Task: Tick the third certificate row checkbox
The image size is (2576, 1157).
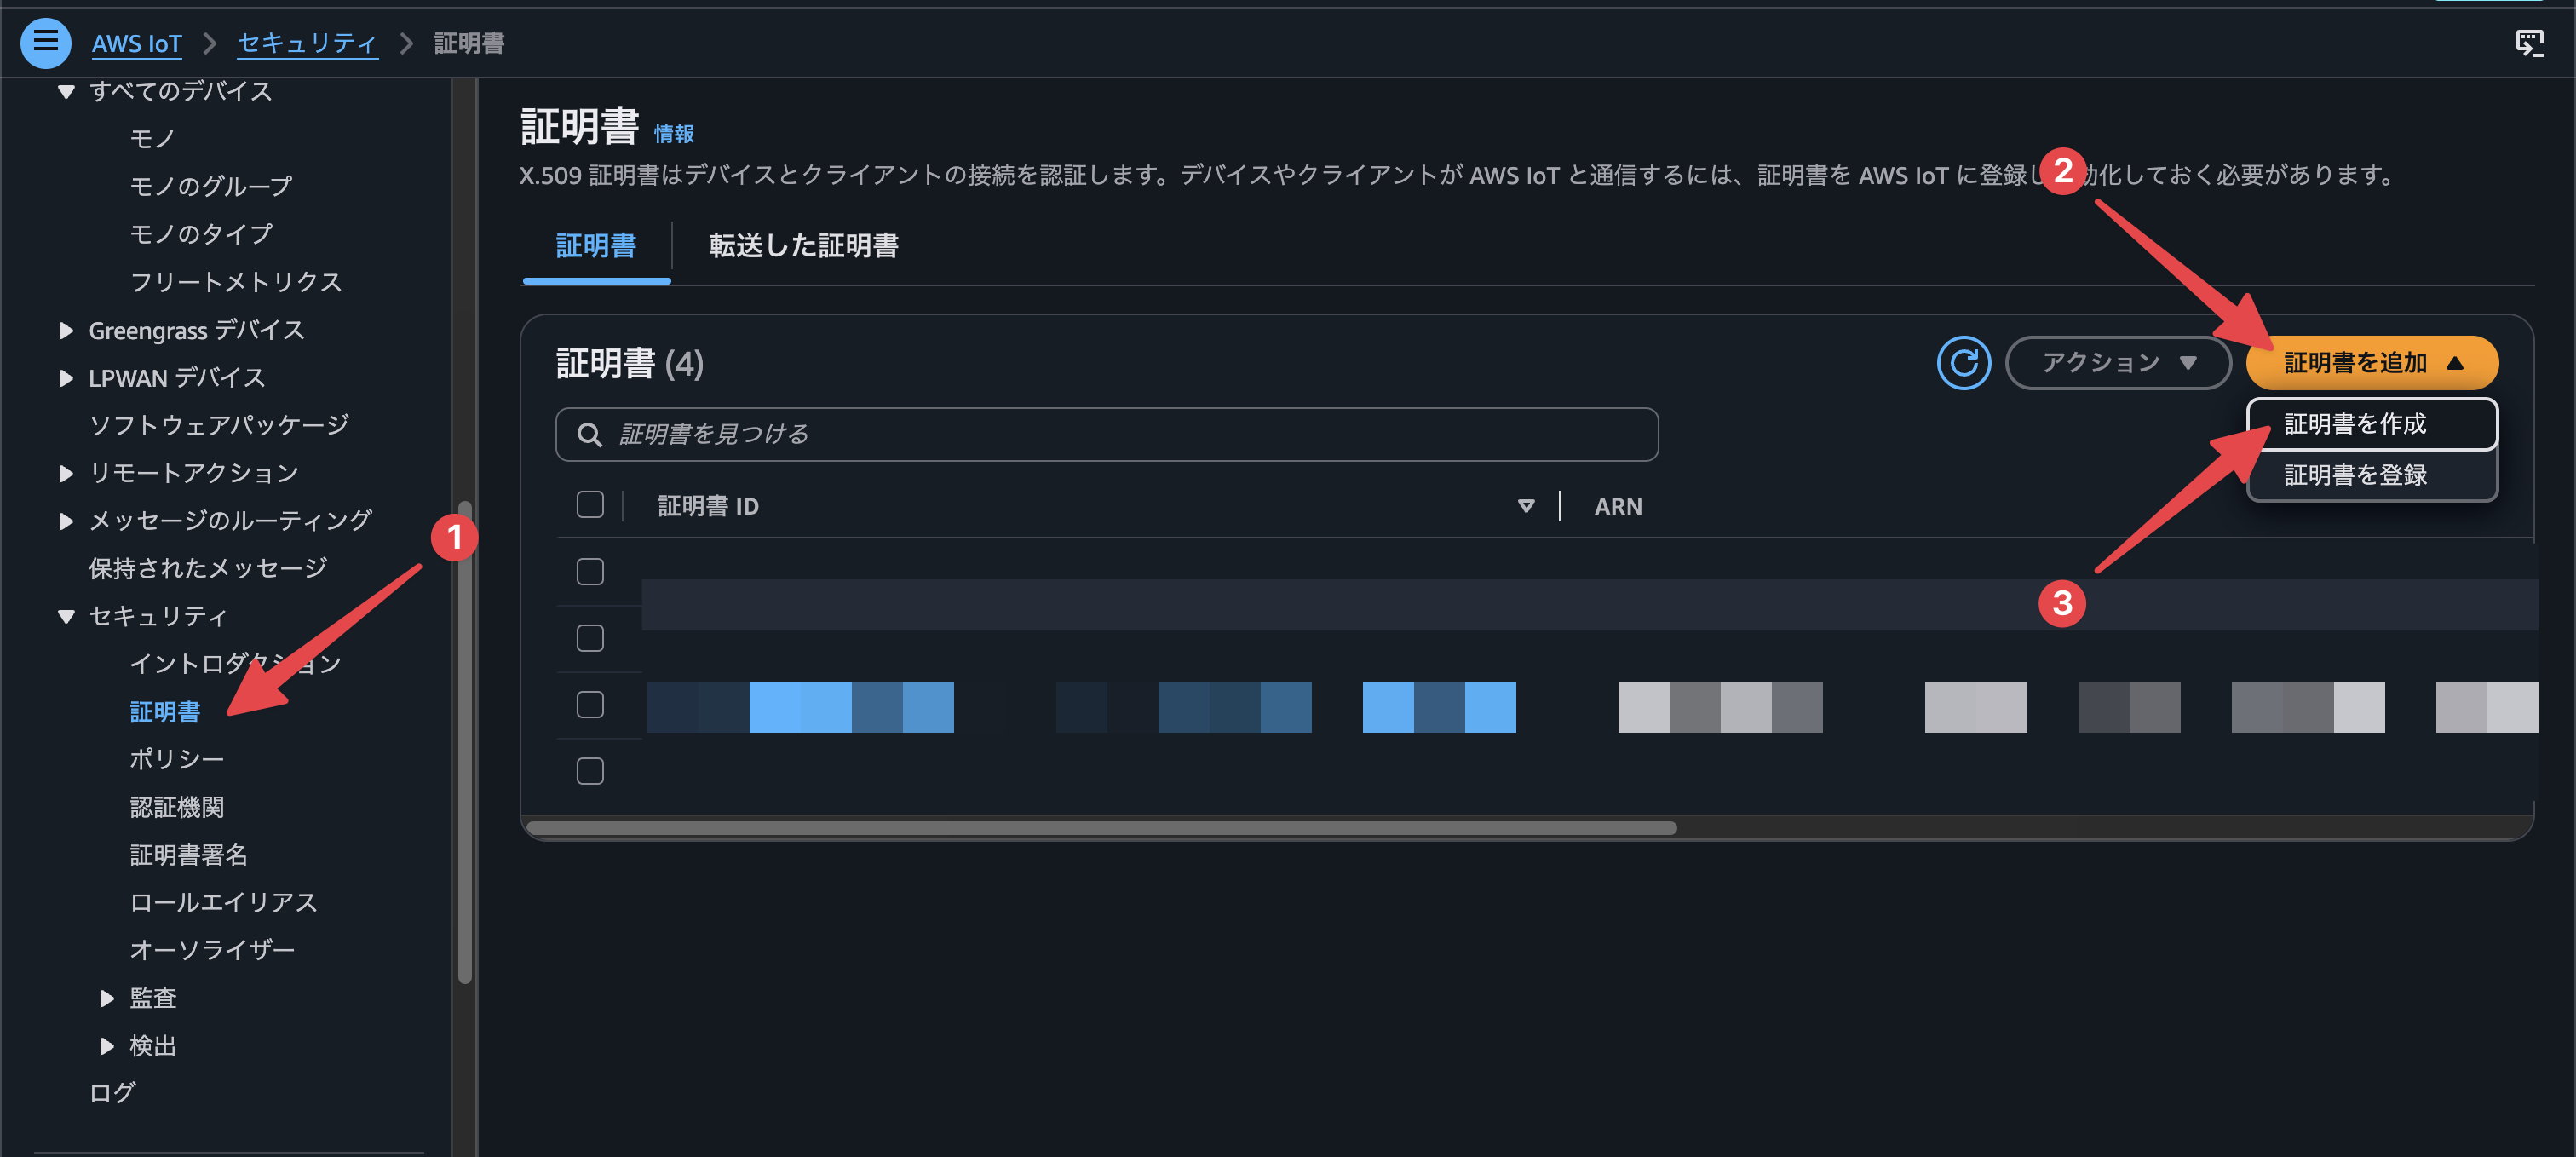Action: [x=590, y=705]
